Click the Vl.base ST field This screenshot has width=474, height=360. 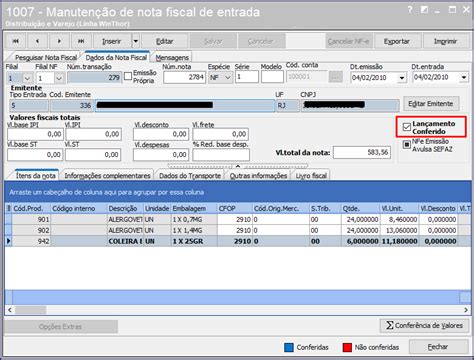pos(35,155)
